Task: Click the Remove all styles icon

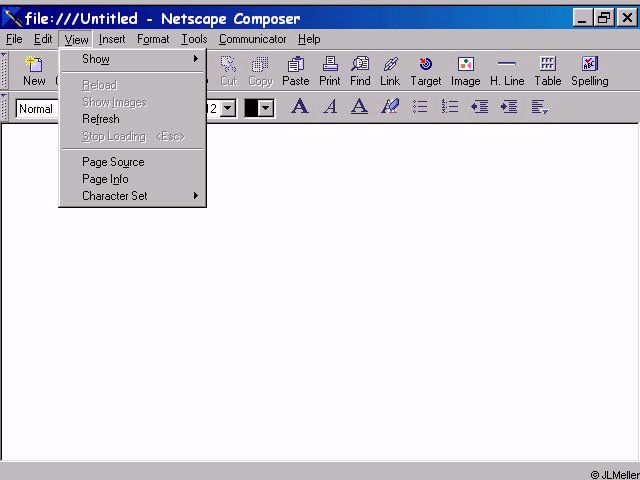Action: [x=390, y=107]
